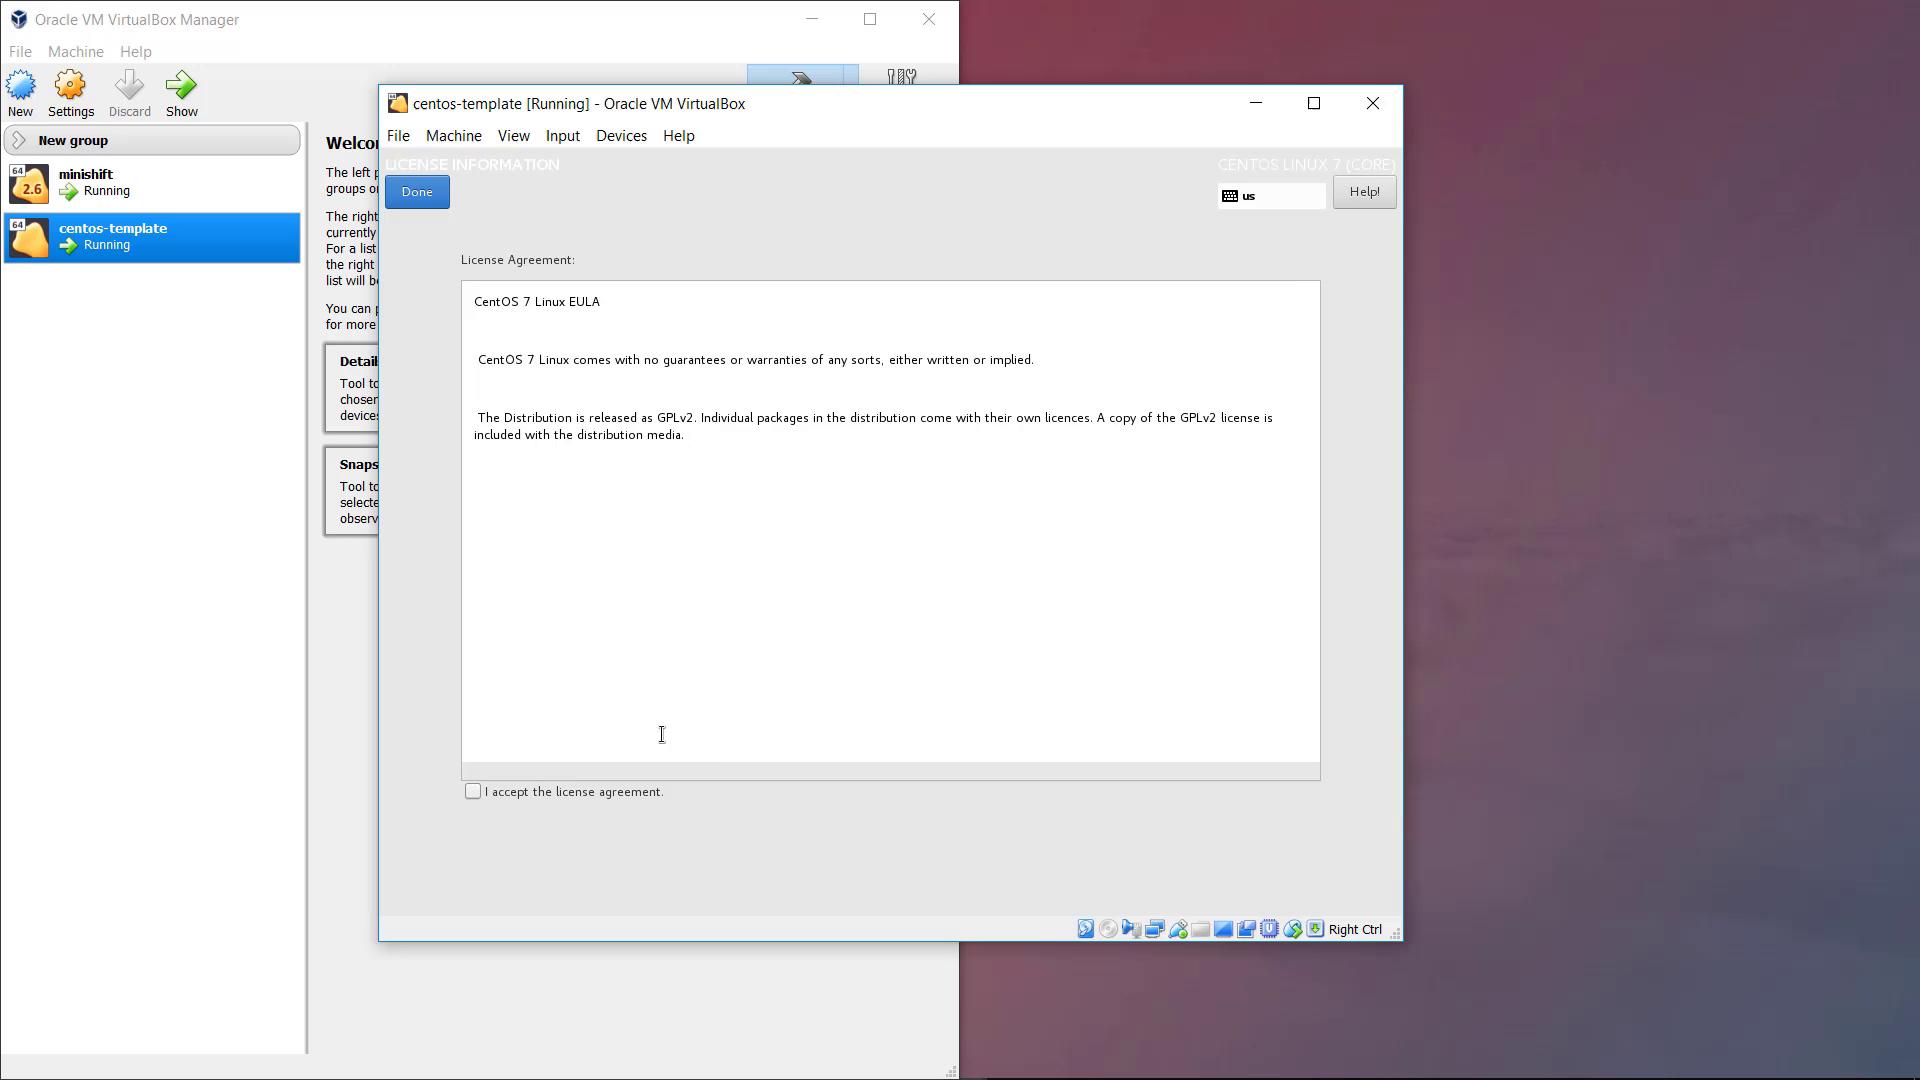Click the USB devices status icon

[x=1178, y=929]
